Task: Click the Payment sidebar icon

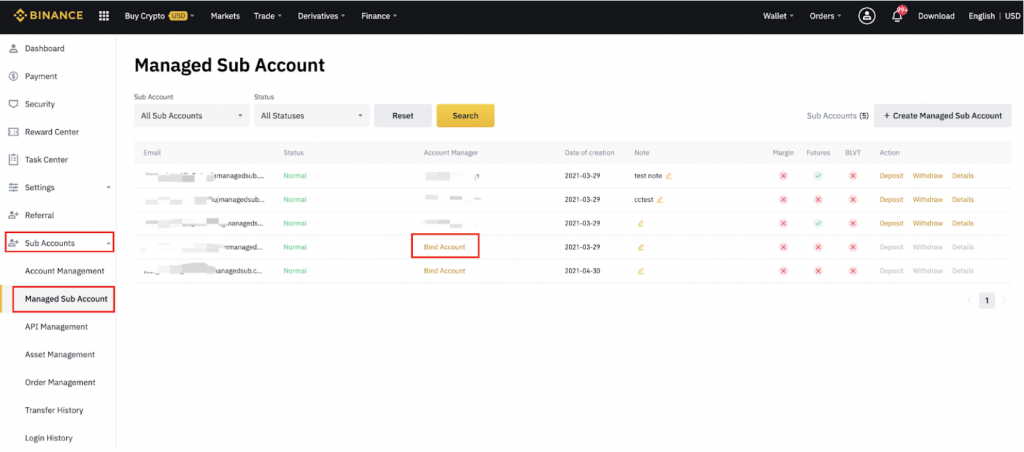Action: (x=13, y=76)
